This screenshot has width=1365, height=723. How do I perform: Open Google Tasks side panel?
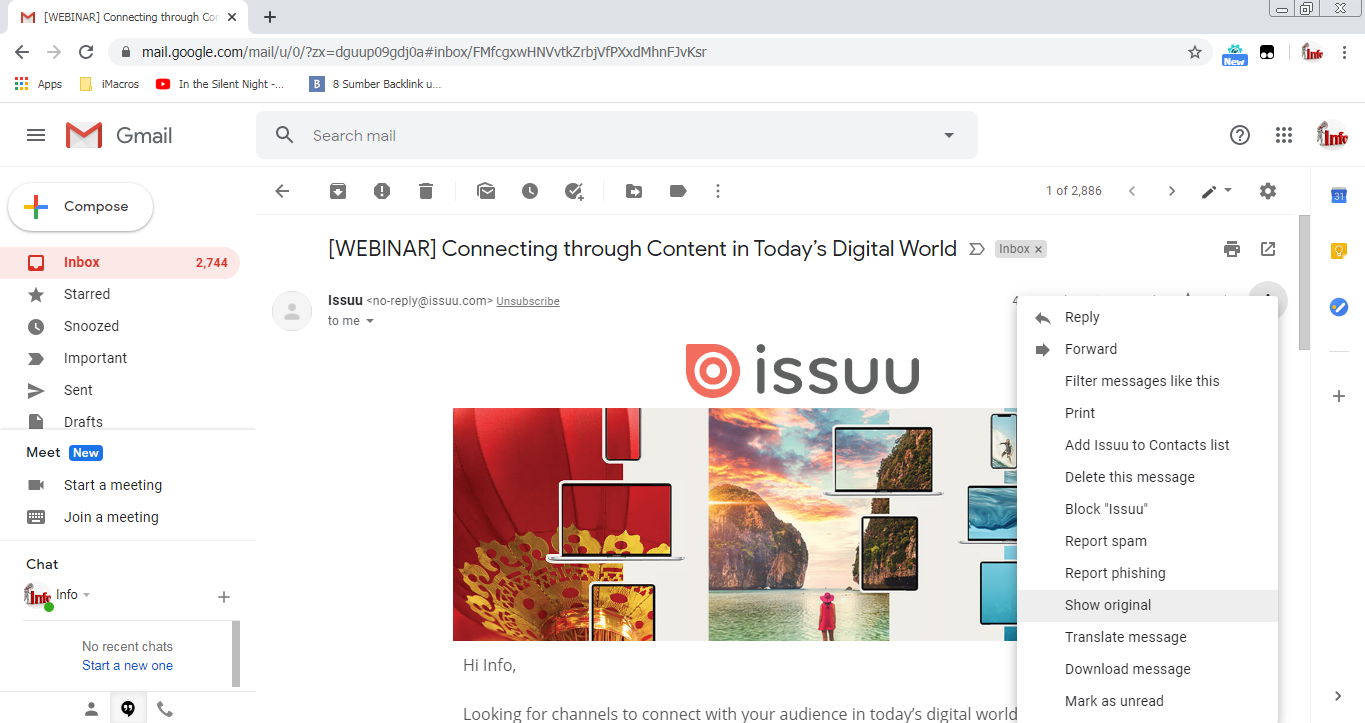point(1339,307)
